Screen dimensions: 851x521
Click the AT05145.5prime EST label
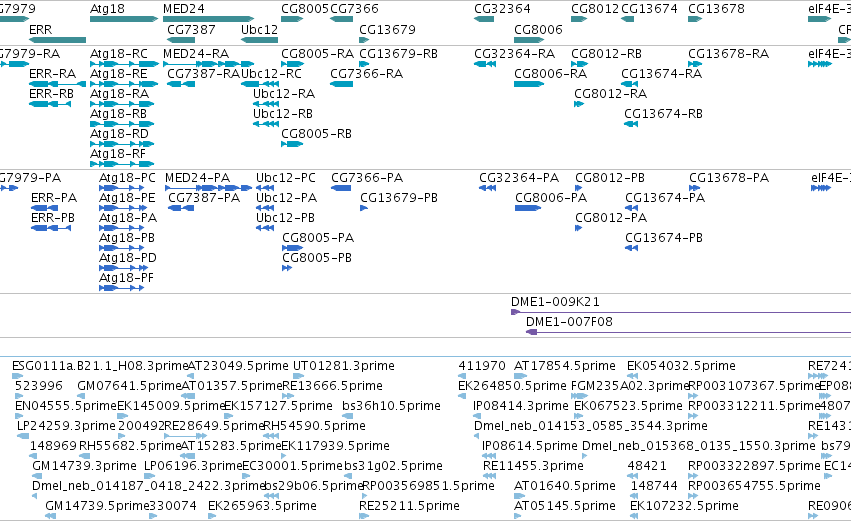coord(565,506)
